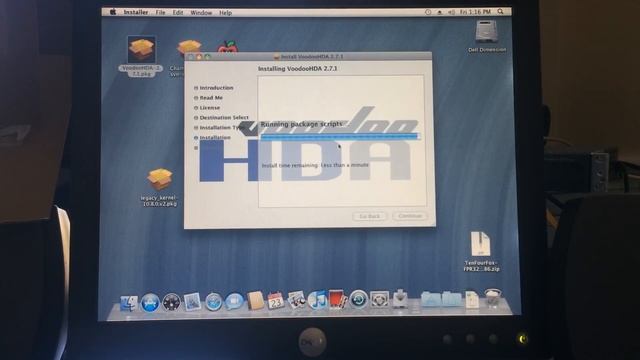Launch iTunes from the dock

point(317,300)
